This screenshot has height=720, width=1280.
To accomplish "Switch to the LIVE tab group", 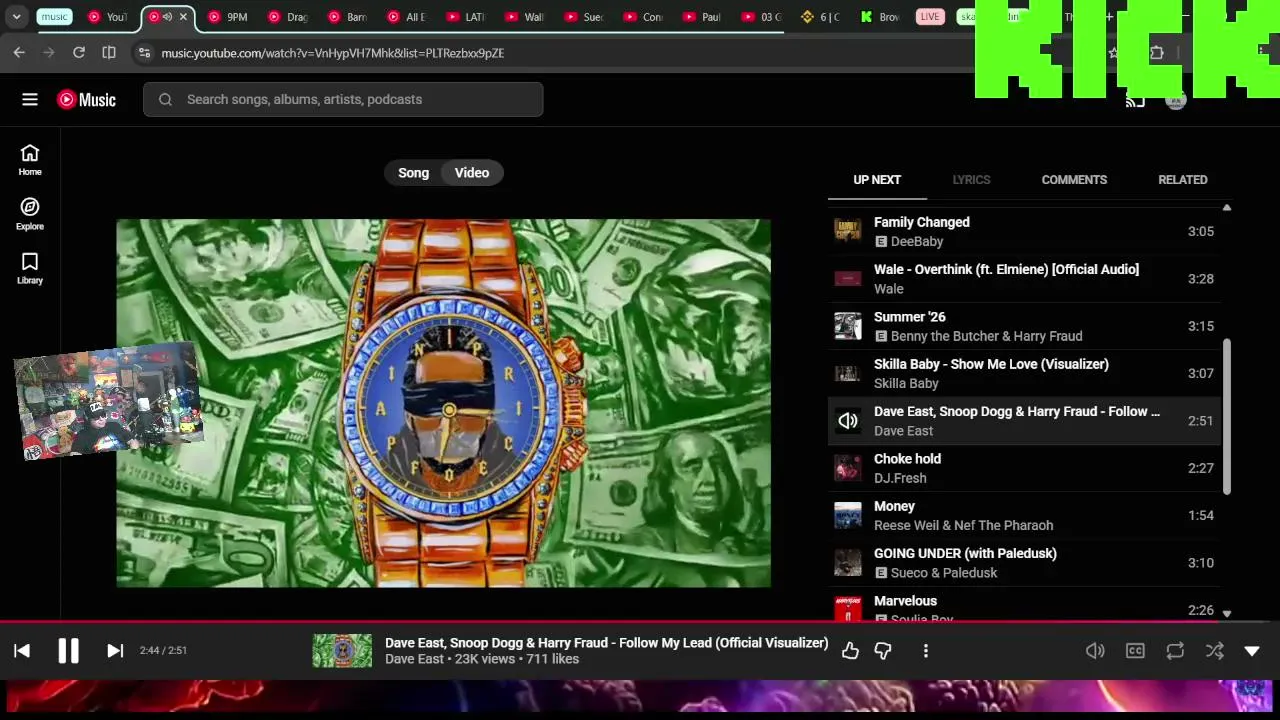I will [x=930, y=17].
